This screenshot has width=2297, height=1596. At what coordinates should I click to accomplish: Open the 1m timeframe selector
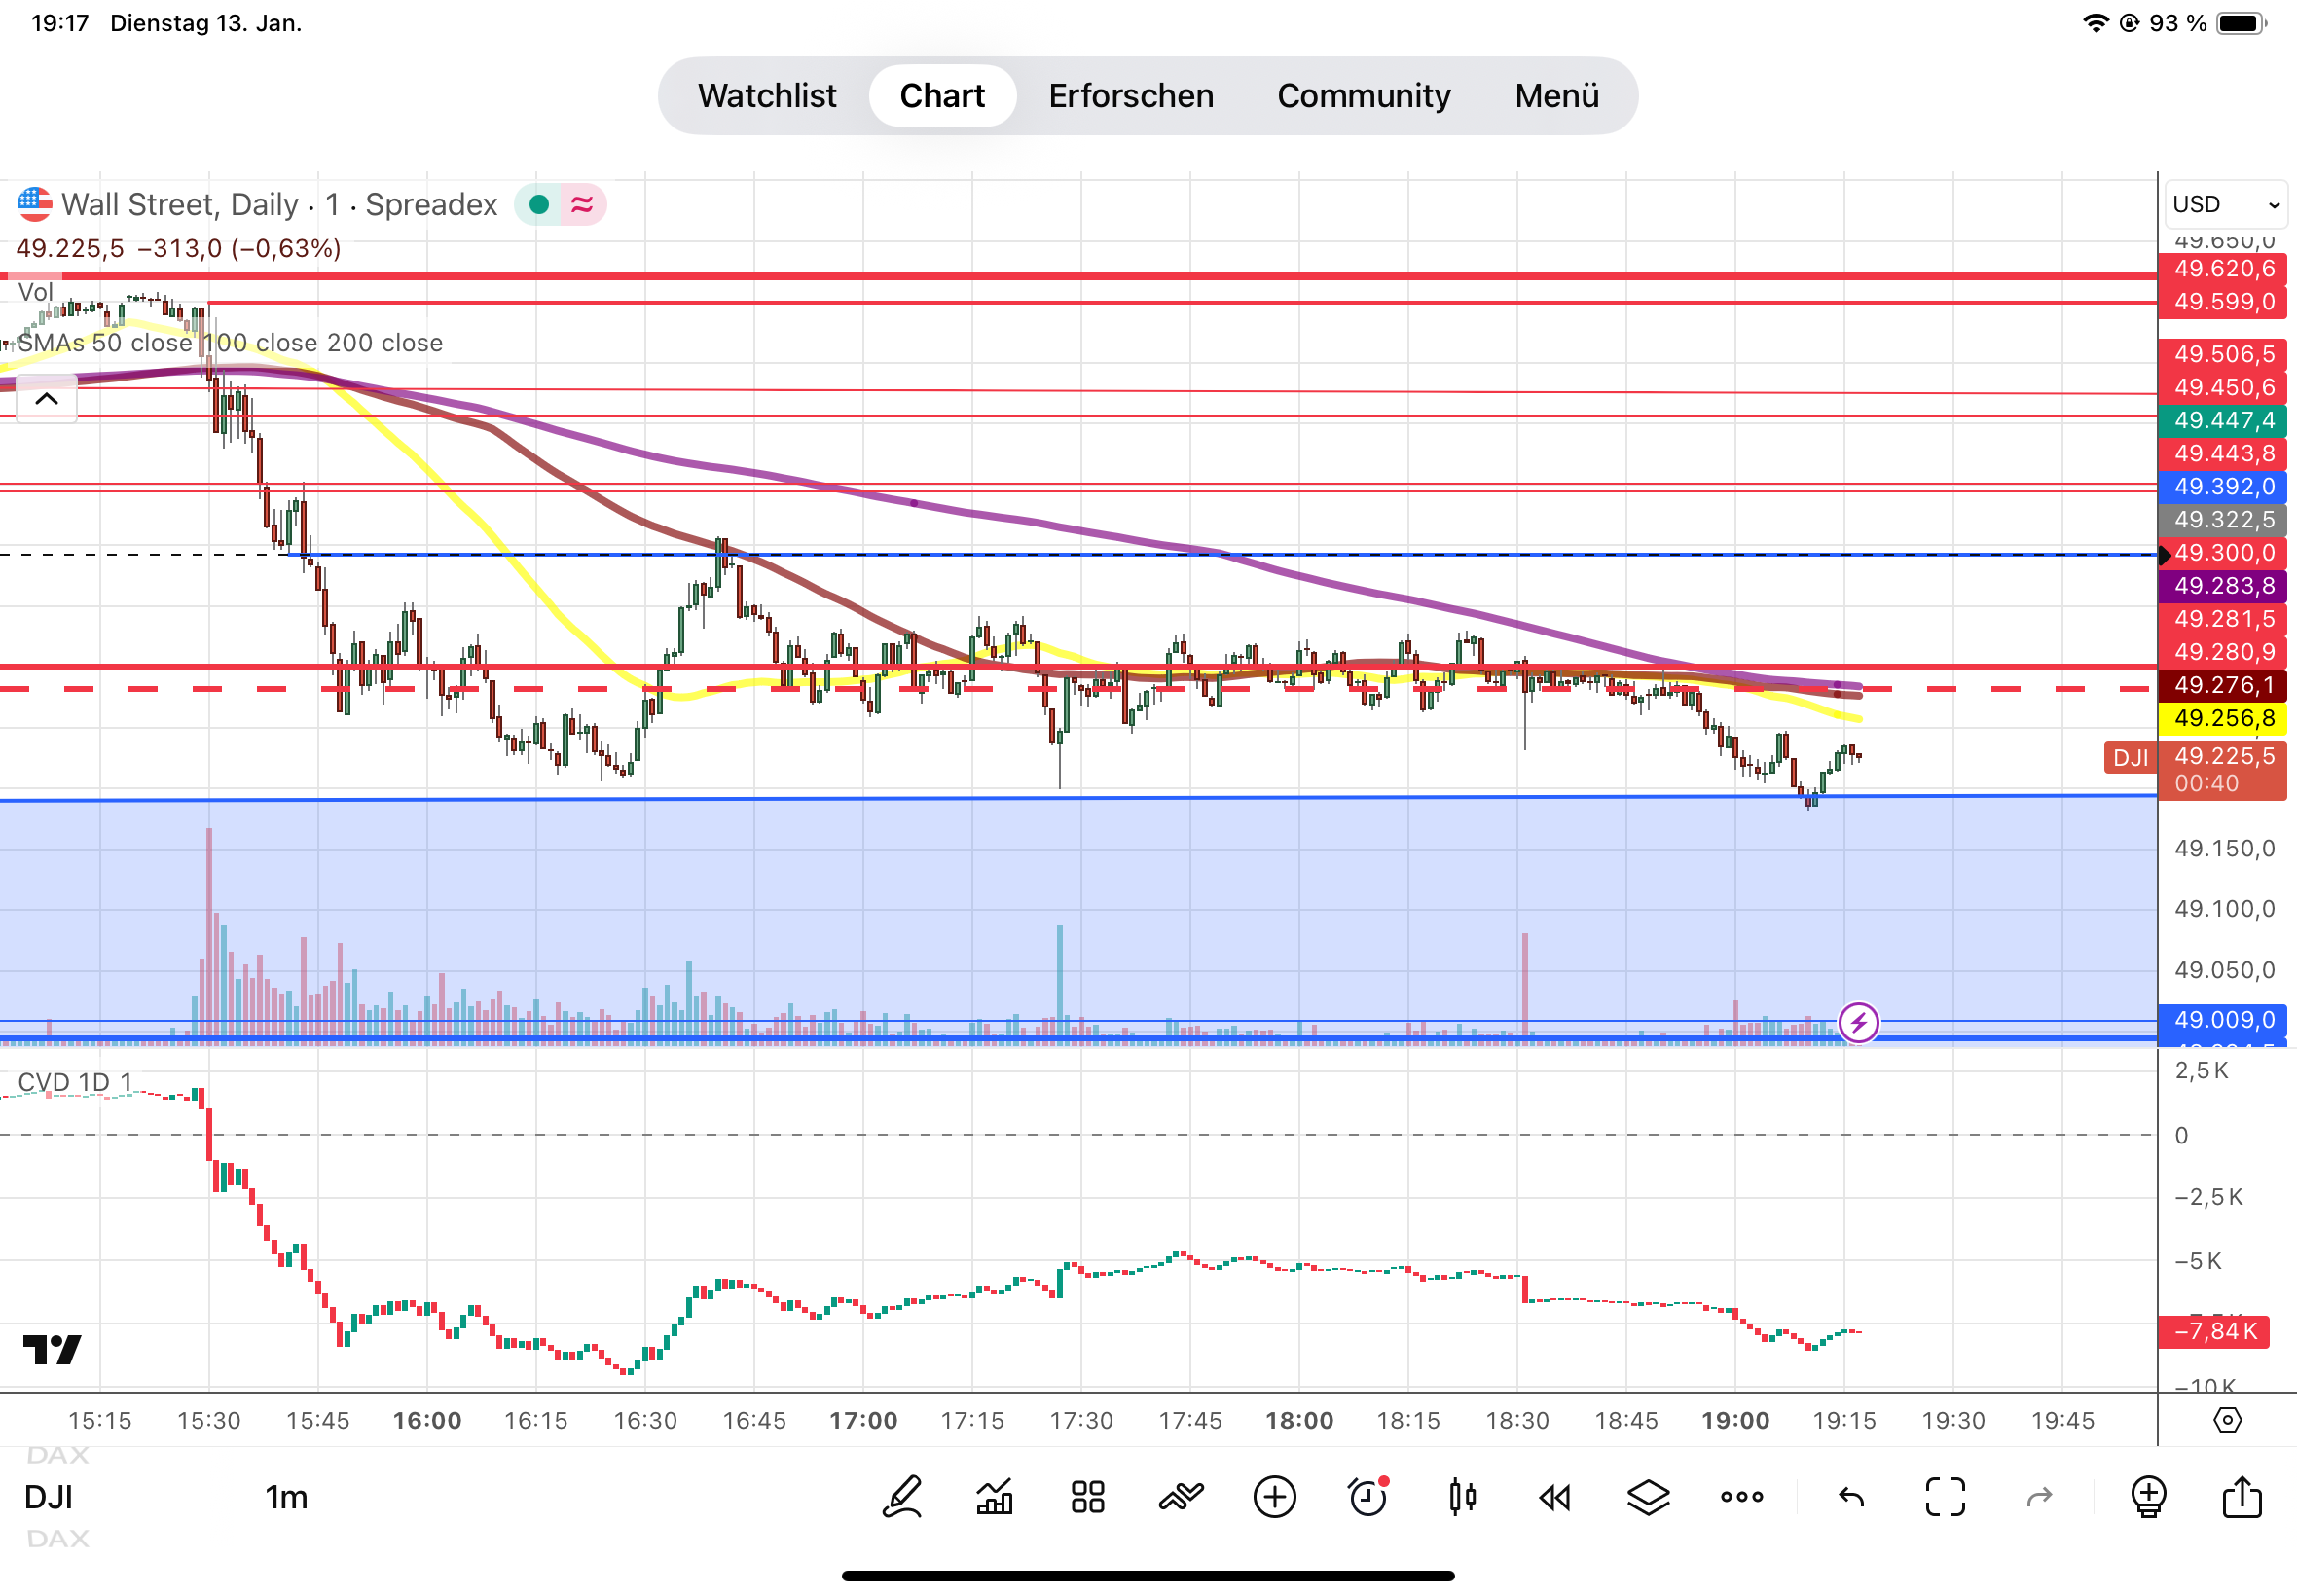coord(286,1497)
